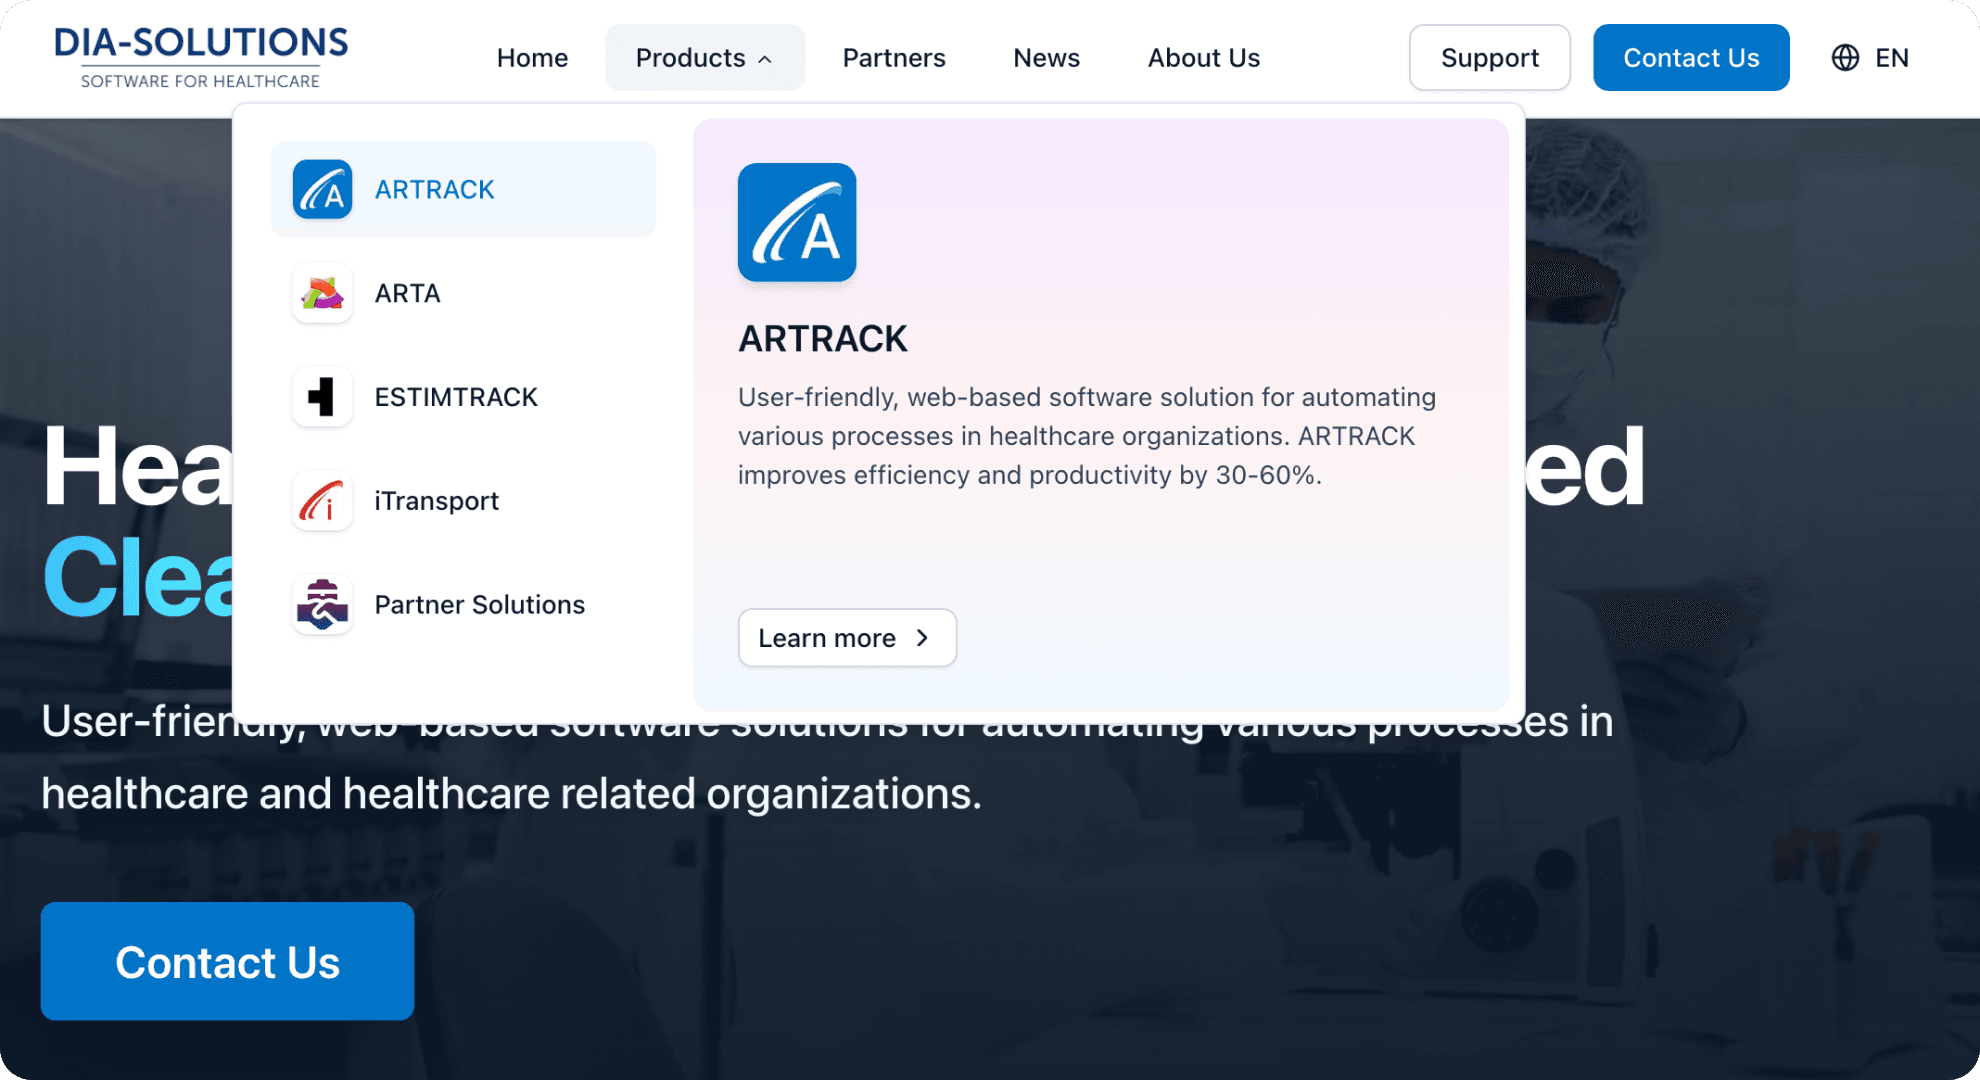Image resolution: width=1980 pixels, height=1080 pixels.
Task: Select ESTIMTRACK from the products menu
Action: click(x=455, y=397)
